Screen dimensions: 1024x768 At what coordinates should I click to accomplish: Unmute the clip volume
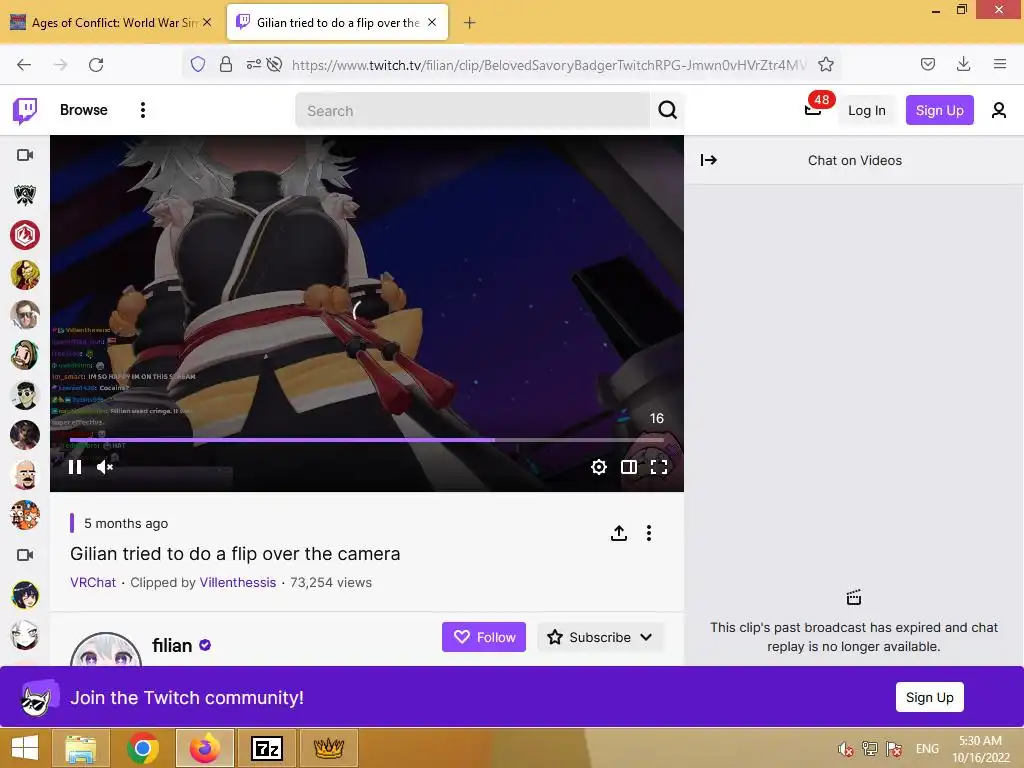click(x=105, y=466)
